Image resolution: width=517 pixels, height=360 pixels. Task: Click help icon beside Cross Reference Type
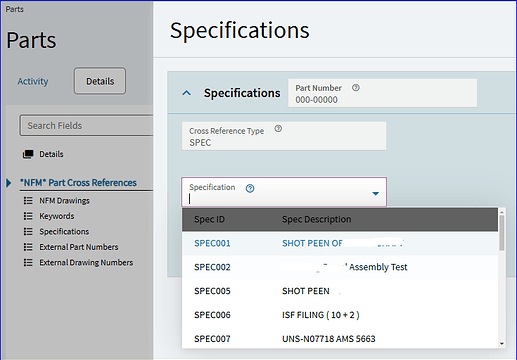(278, 129)
